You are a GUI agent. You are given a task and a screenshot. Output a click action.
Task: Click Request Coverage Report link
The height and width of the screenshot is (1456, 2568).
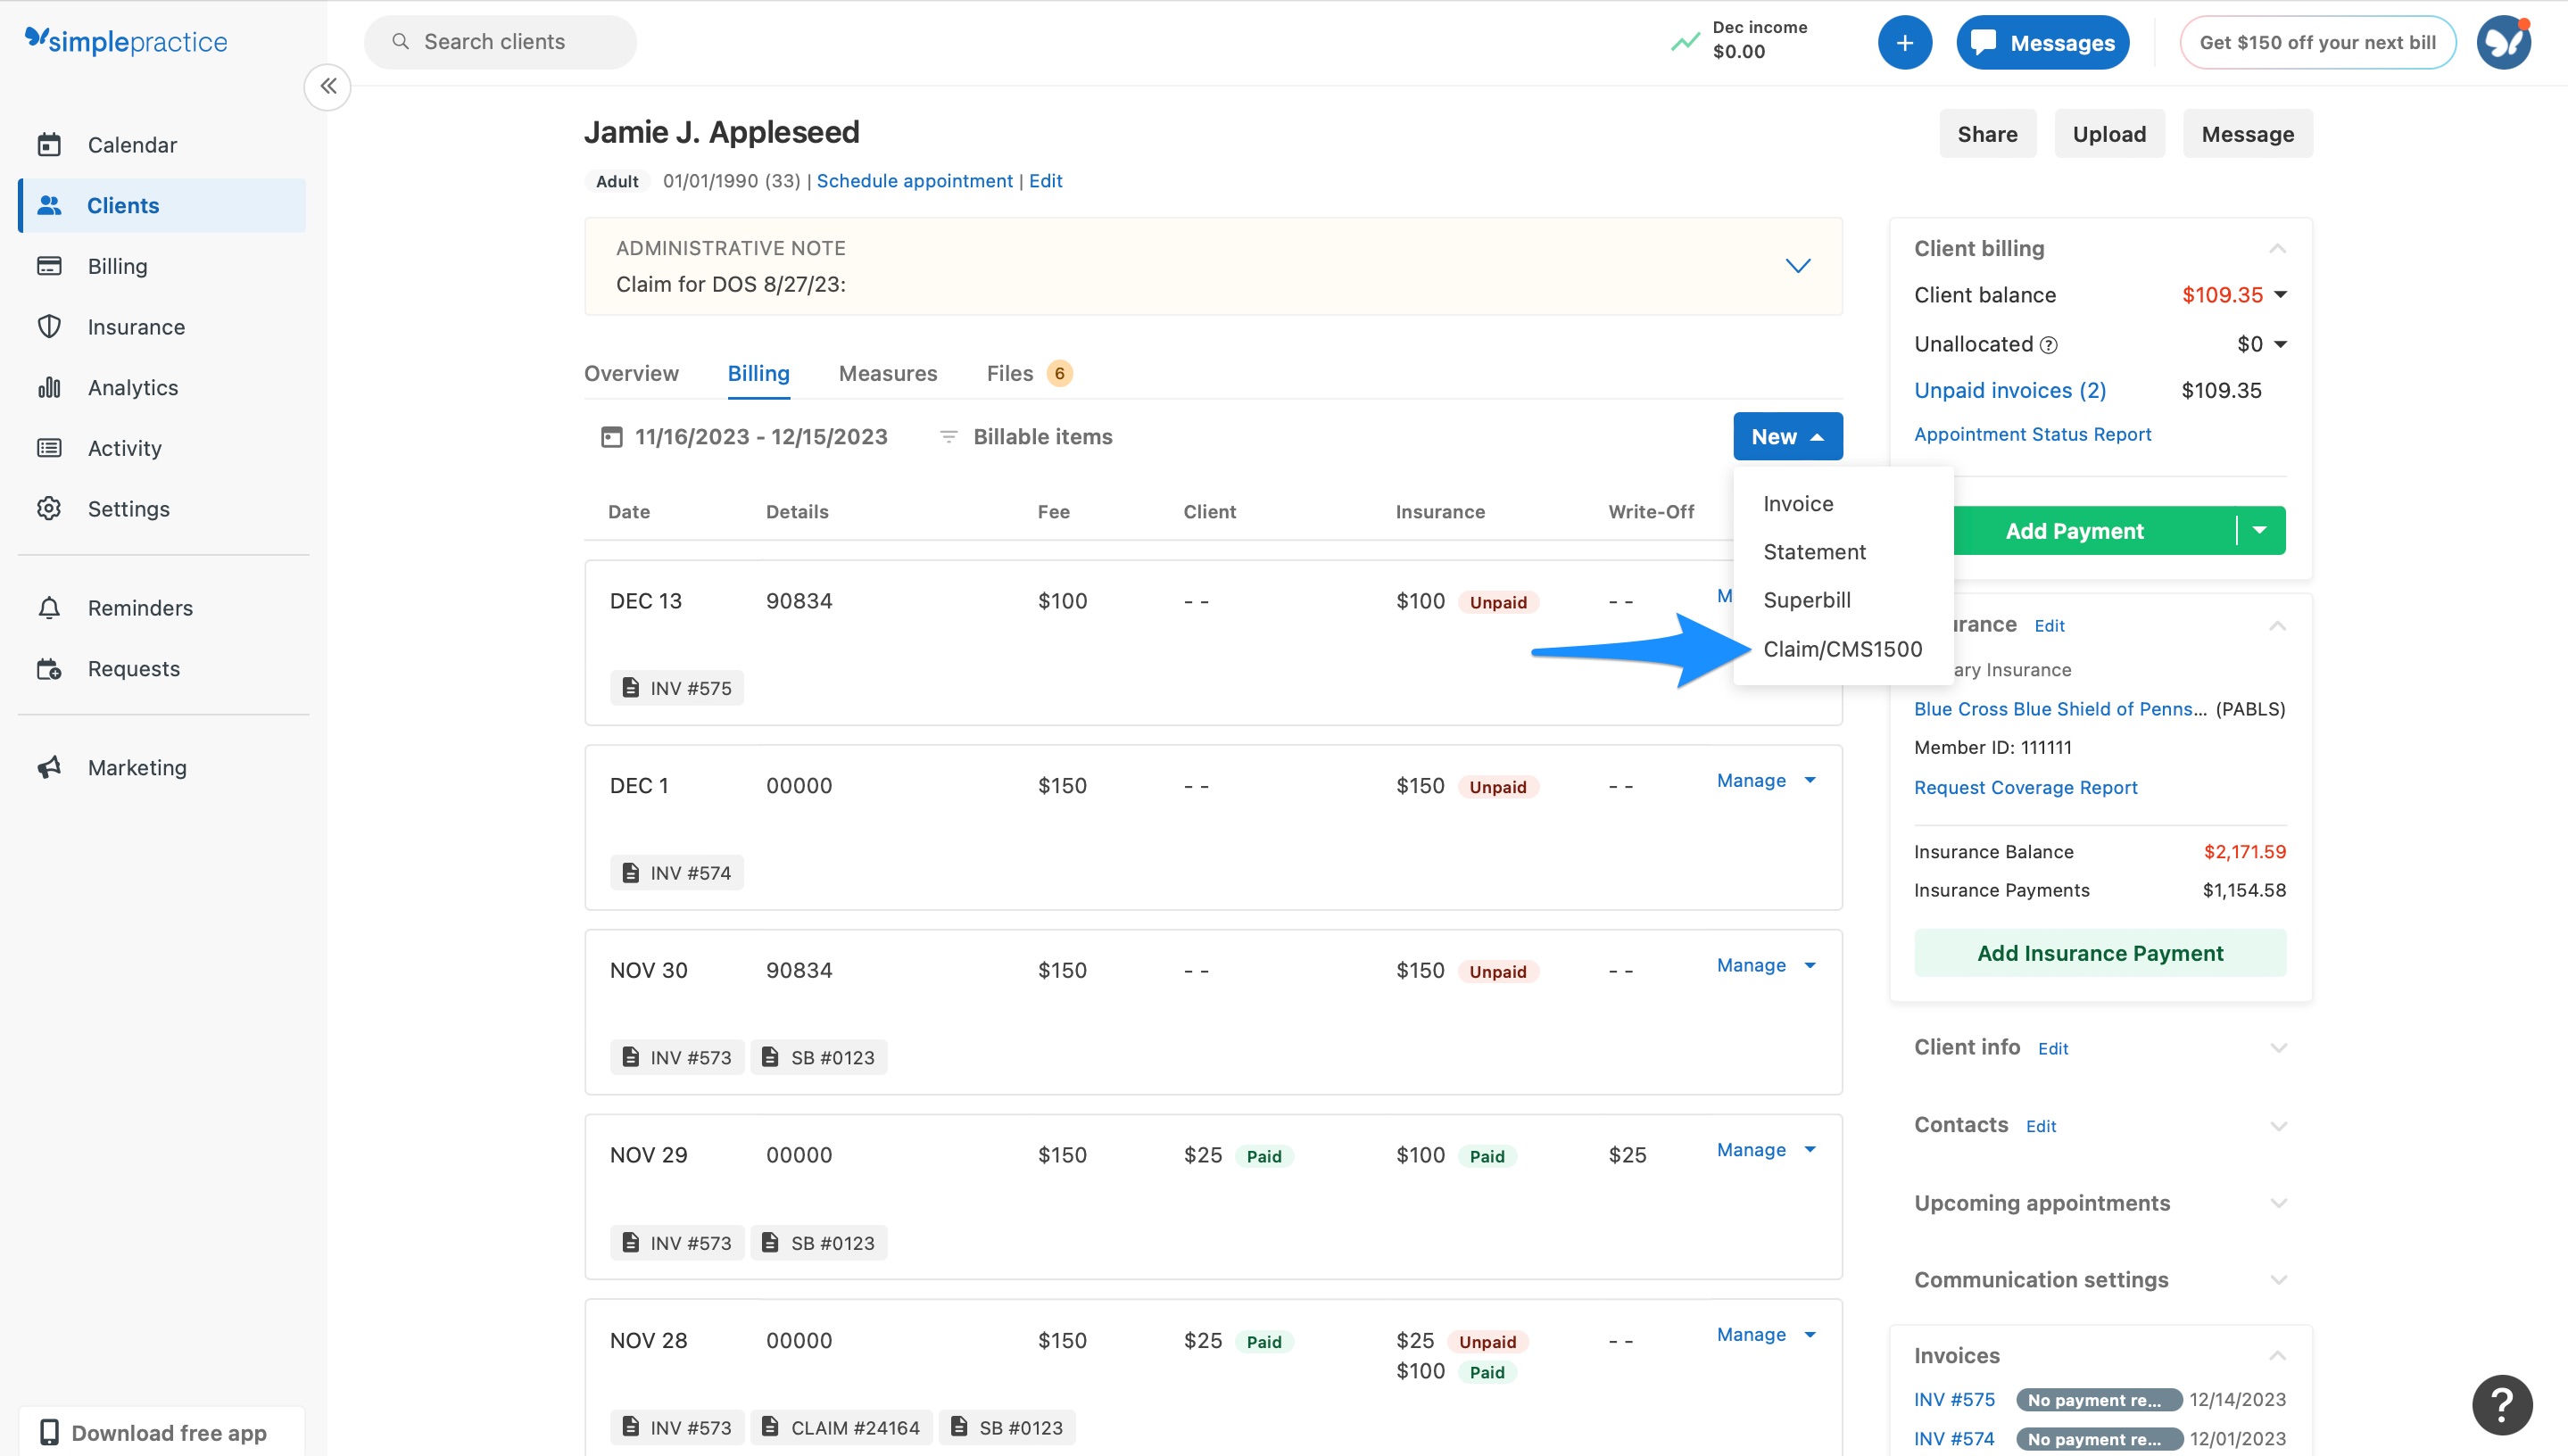(2025, 788)
